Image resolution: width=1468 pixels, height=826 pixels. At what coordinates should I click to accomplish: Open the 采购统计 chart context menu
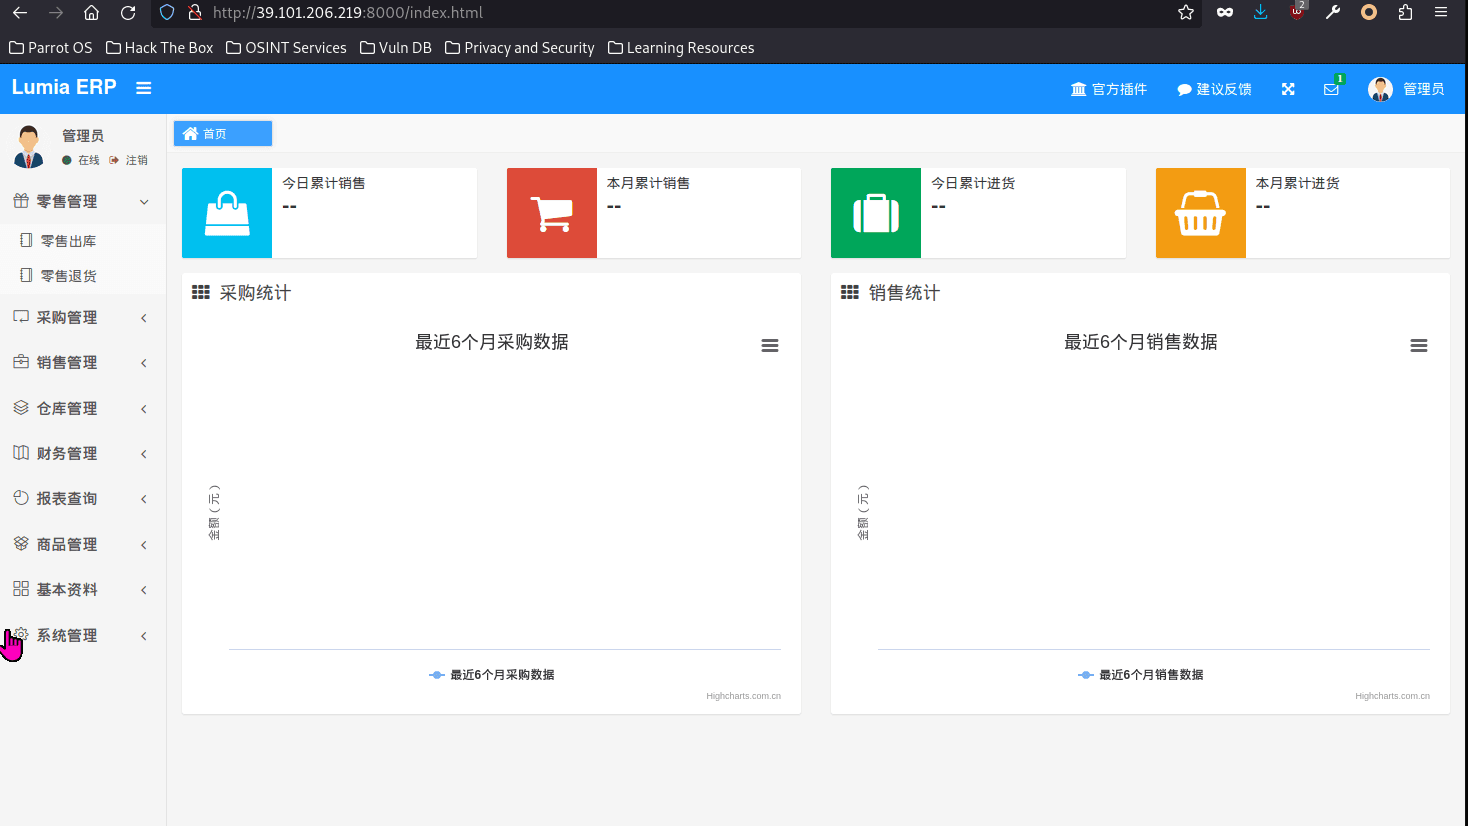click(x=770, y=346)
